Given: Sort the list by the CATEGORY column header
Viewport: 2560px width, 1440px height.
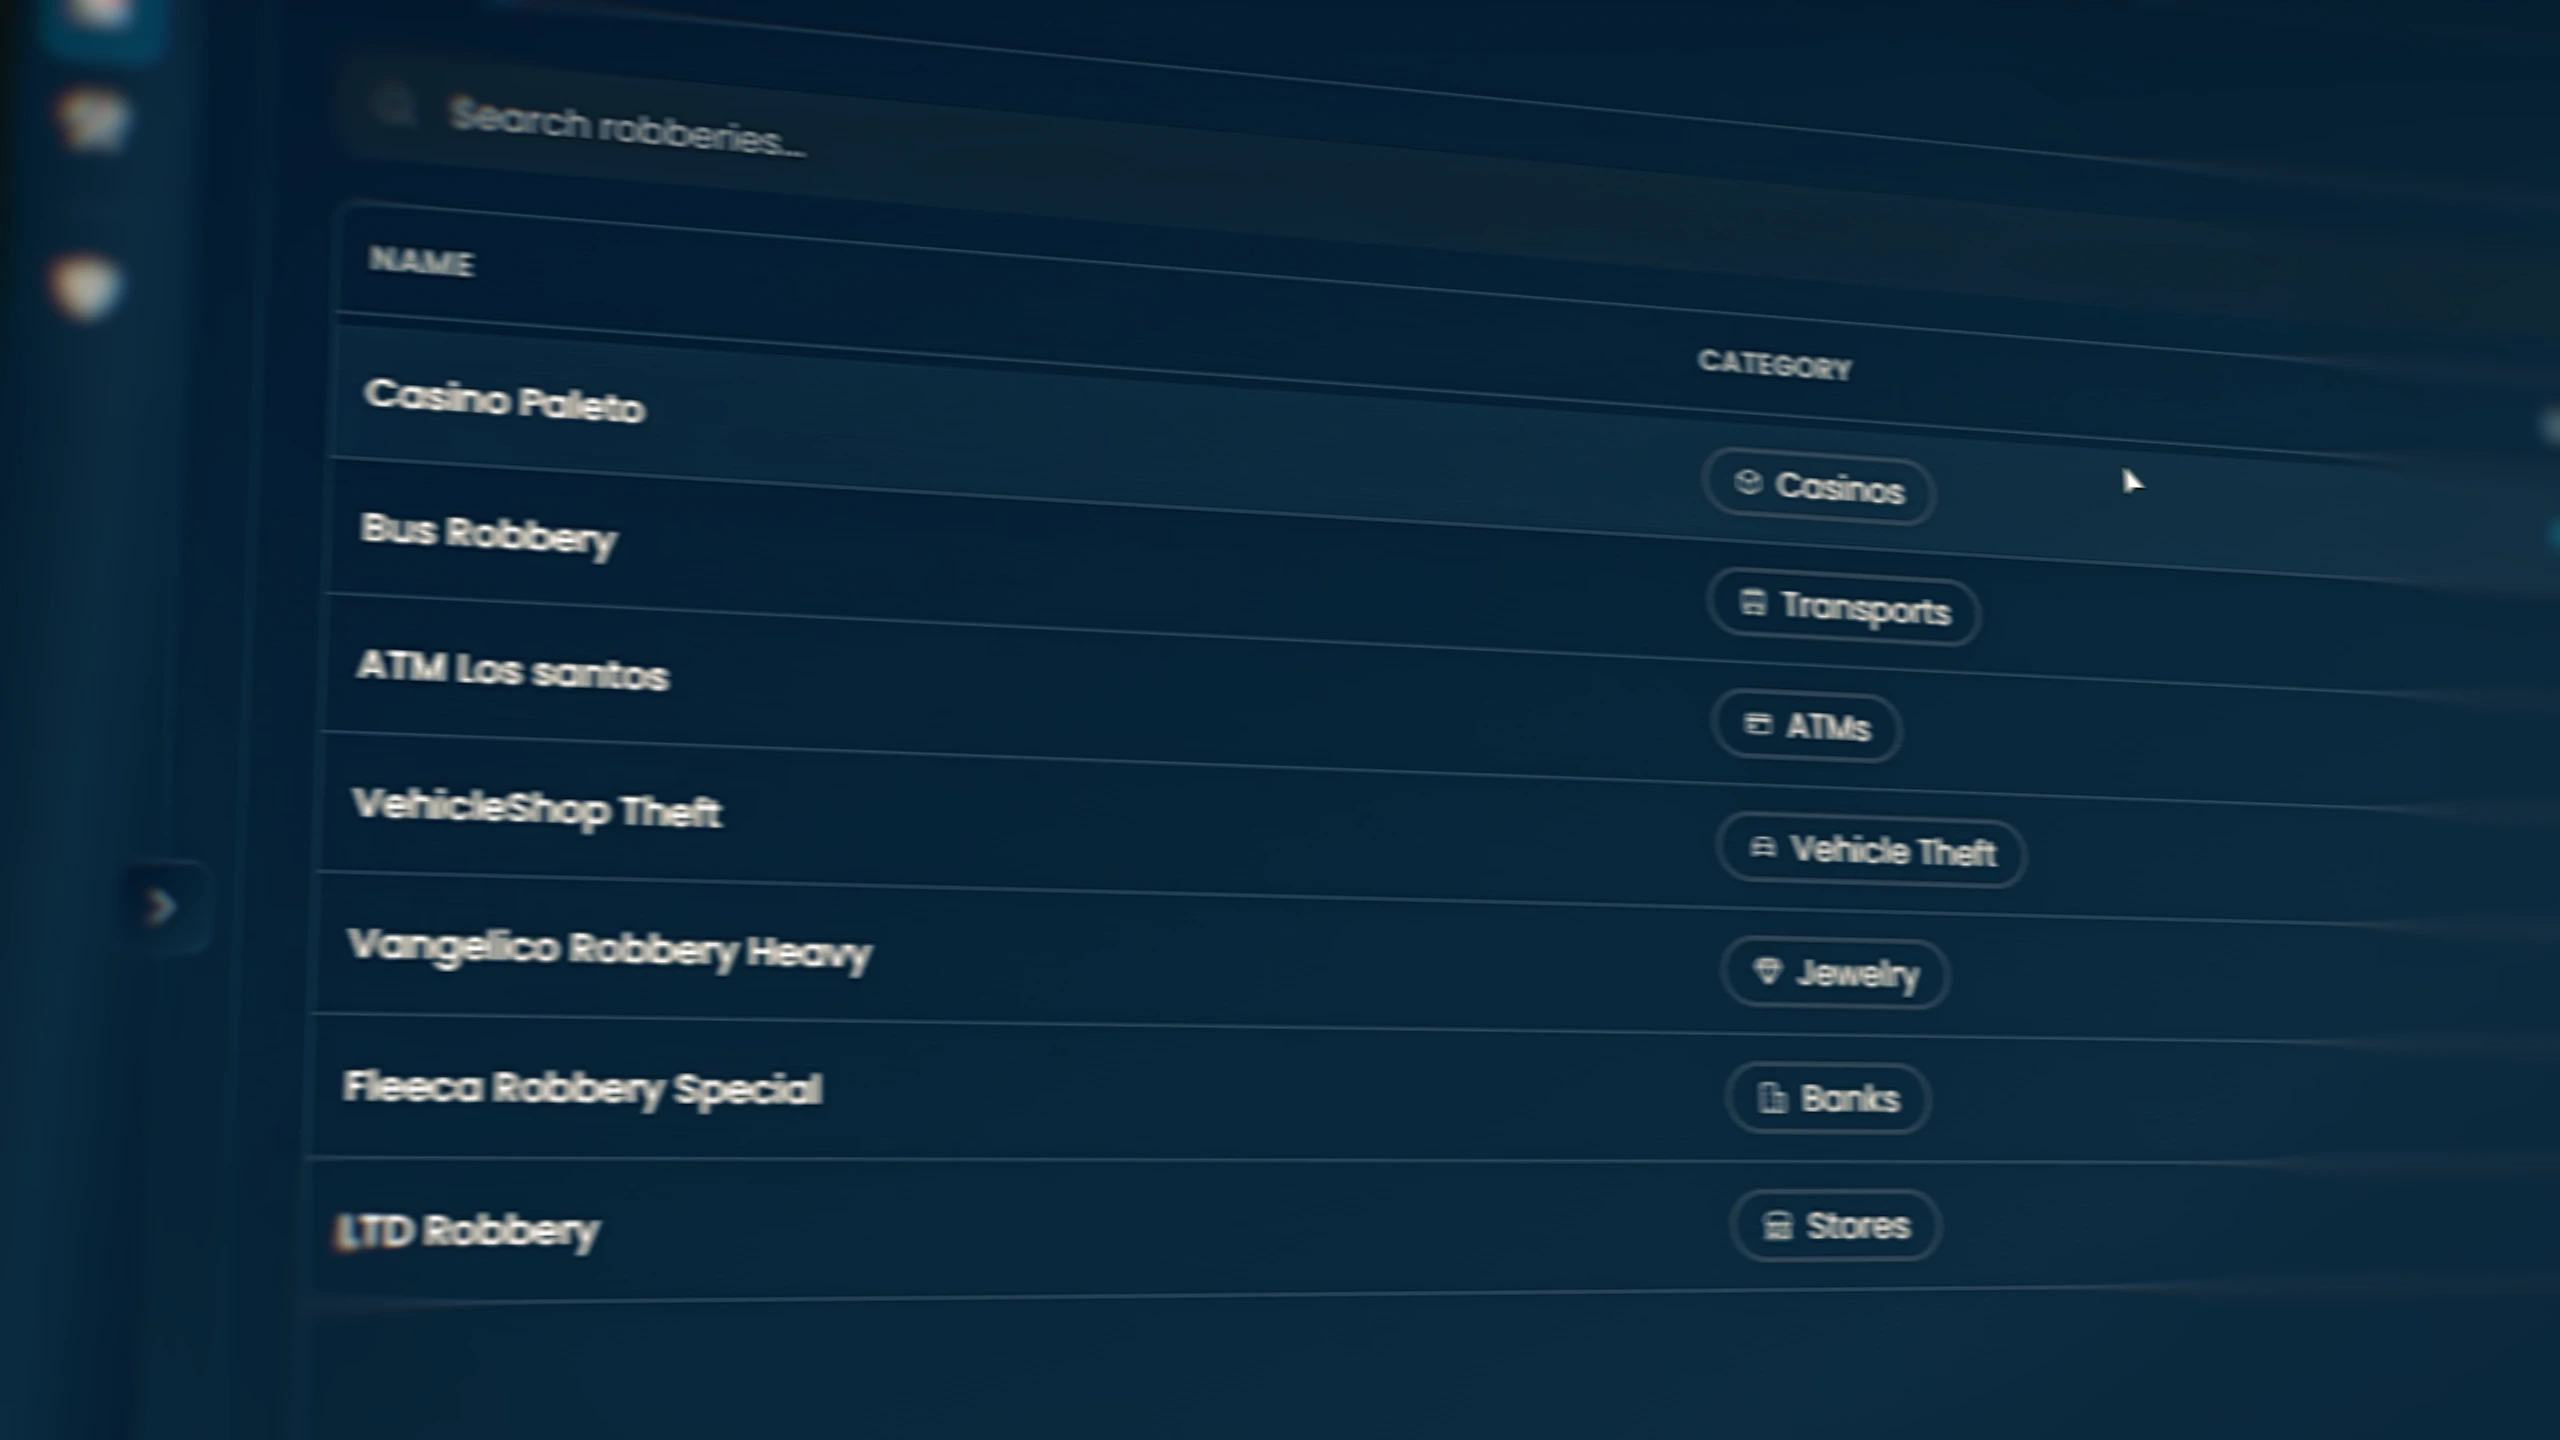Looking at the screenshot, I should tap(1775, 364).
